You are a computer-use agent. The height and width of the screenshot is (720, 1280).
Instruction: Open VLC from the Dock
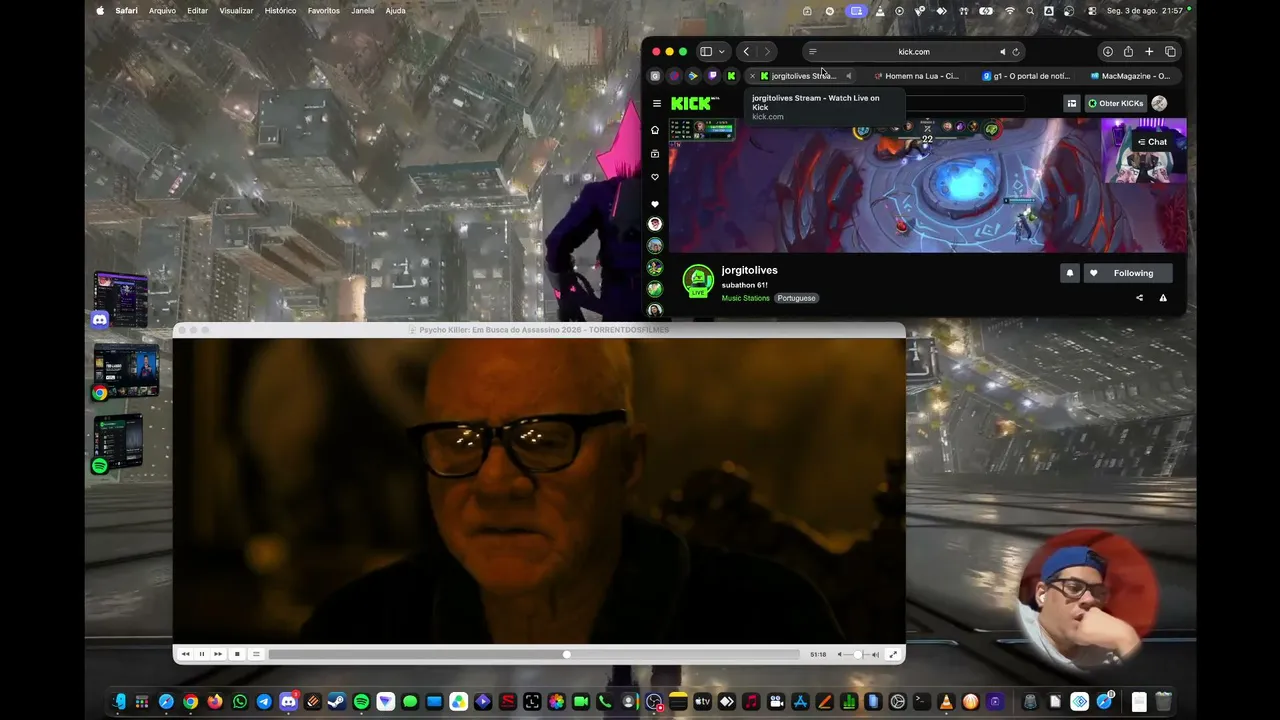coord(946,702)
